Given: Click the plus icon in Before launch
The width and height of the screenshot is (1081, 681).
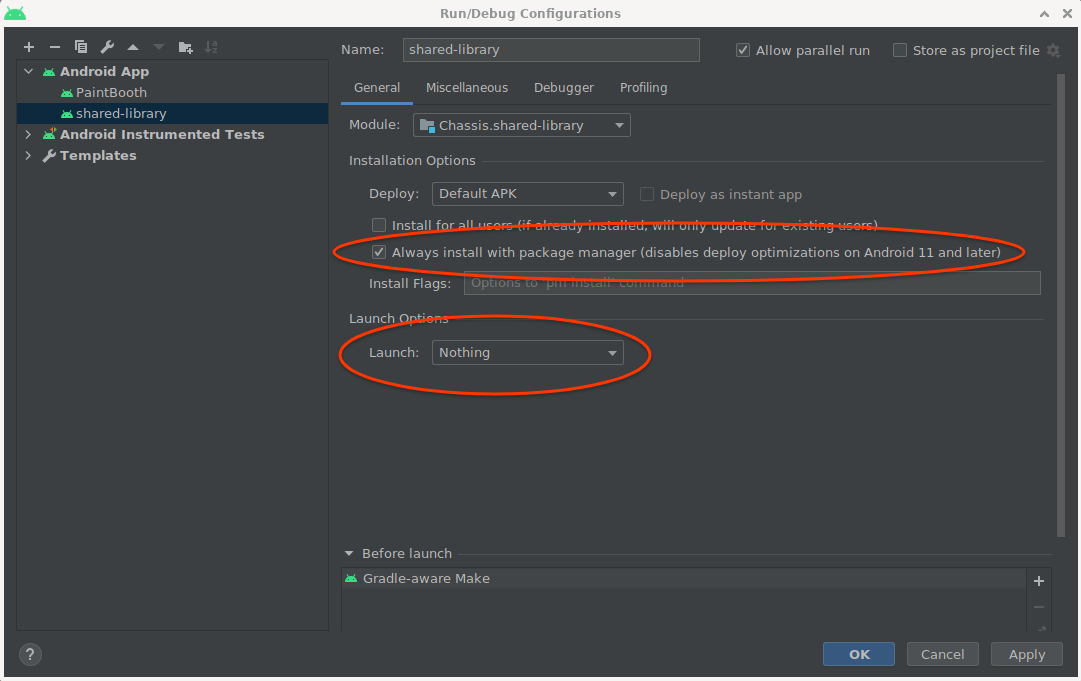Looking at the screenshot, I should coord(1039,581).
